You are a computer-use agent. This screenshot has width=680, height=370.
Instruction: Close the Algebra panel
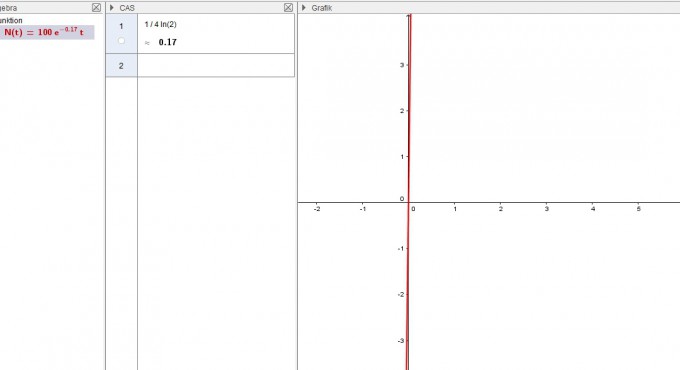(96, 7)
